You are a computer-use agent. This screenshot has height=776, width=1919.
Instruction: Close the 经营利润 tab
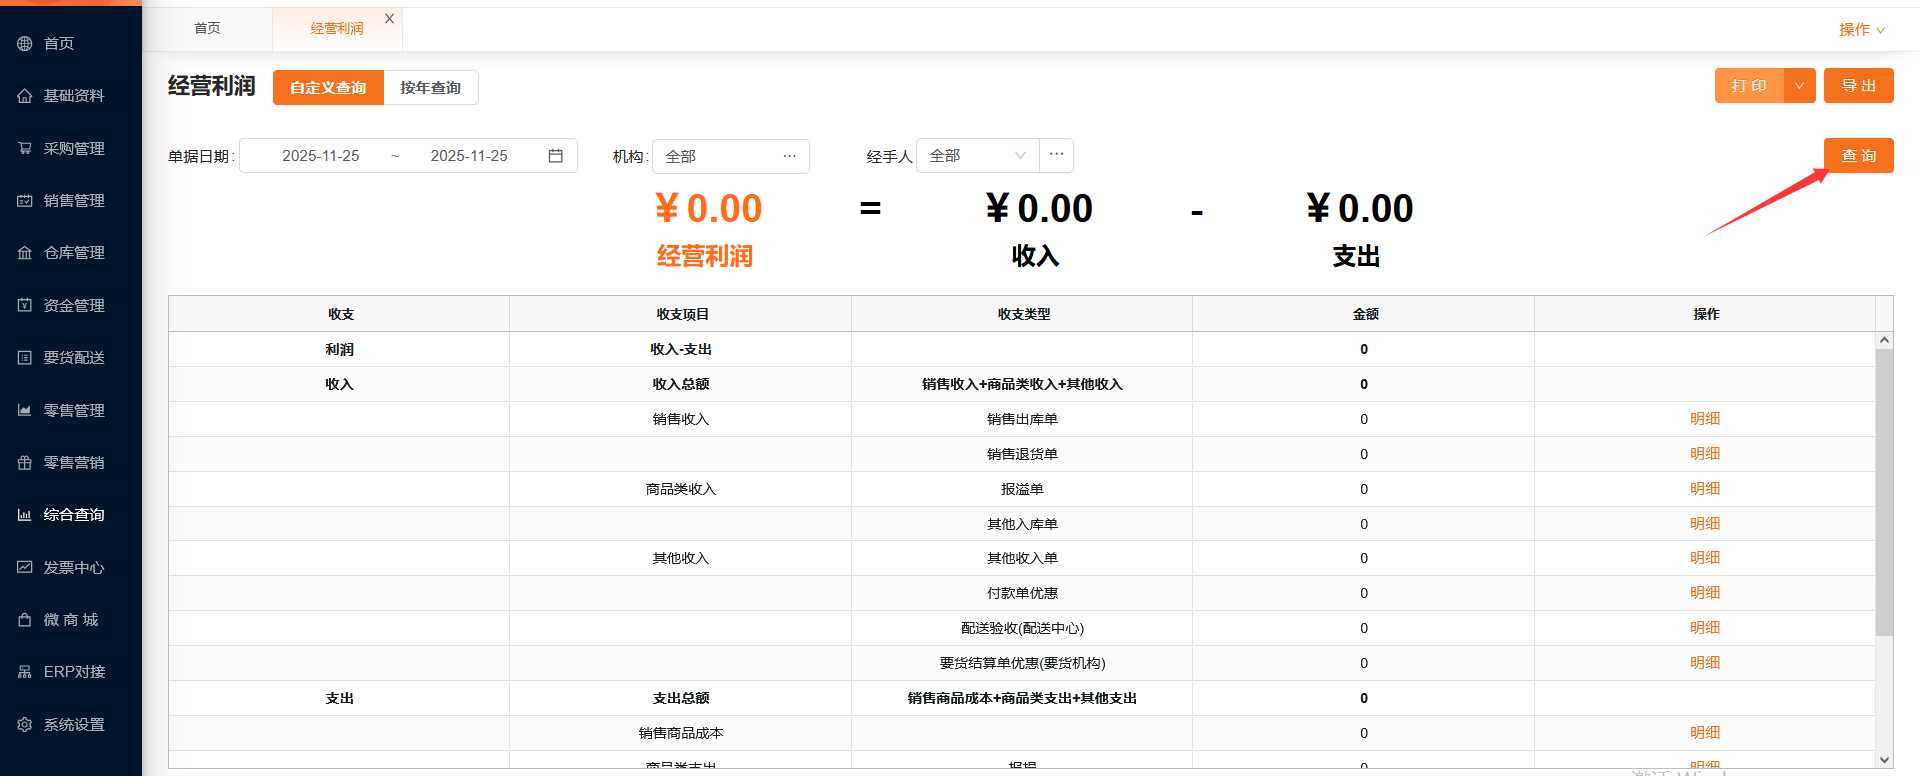pos(389,19)
